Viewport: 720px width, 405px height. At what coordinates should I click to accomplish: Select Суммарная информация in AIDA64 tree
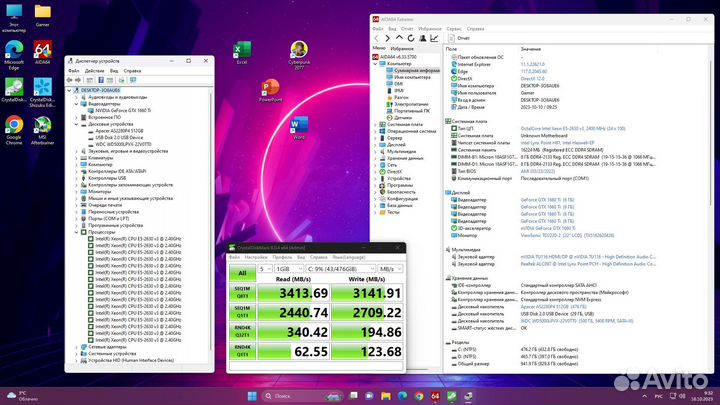click(x=416, y=71)
